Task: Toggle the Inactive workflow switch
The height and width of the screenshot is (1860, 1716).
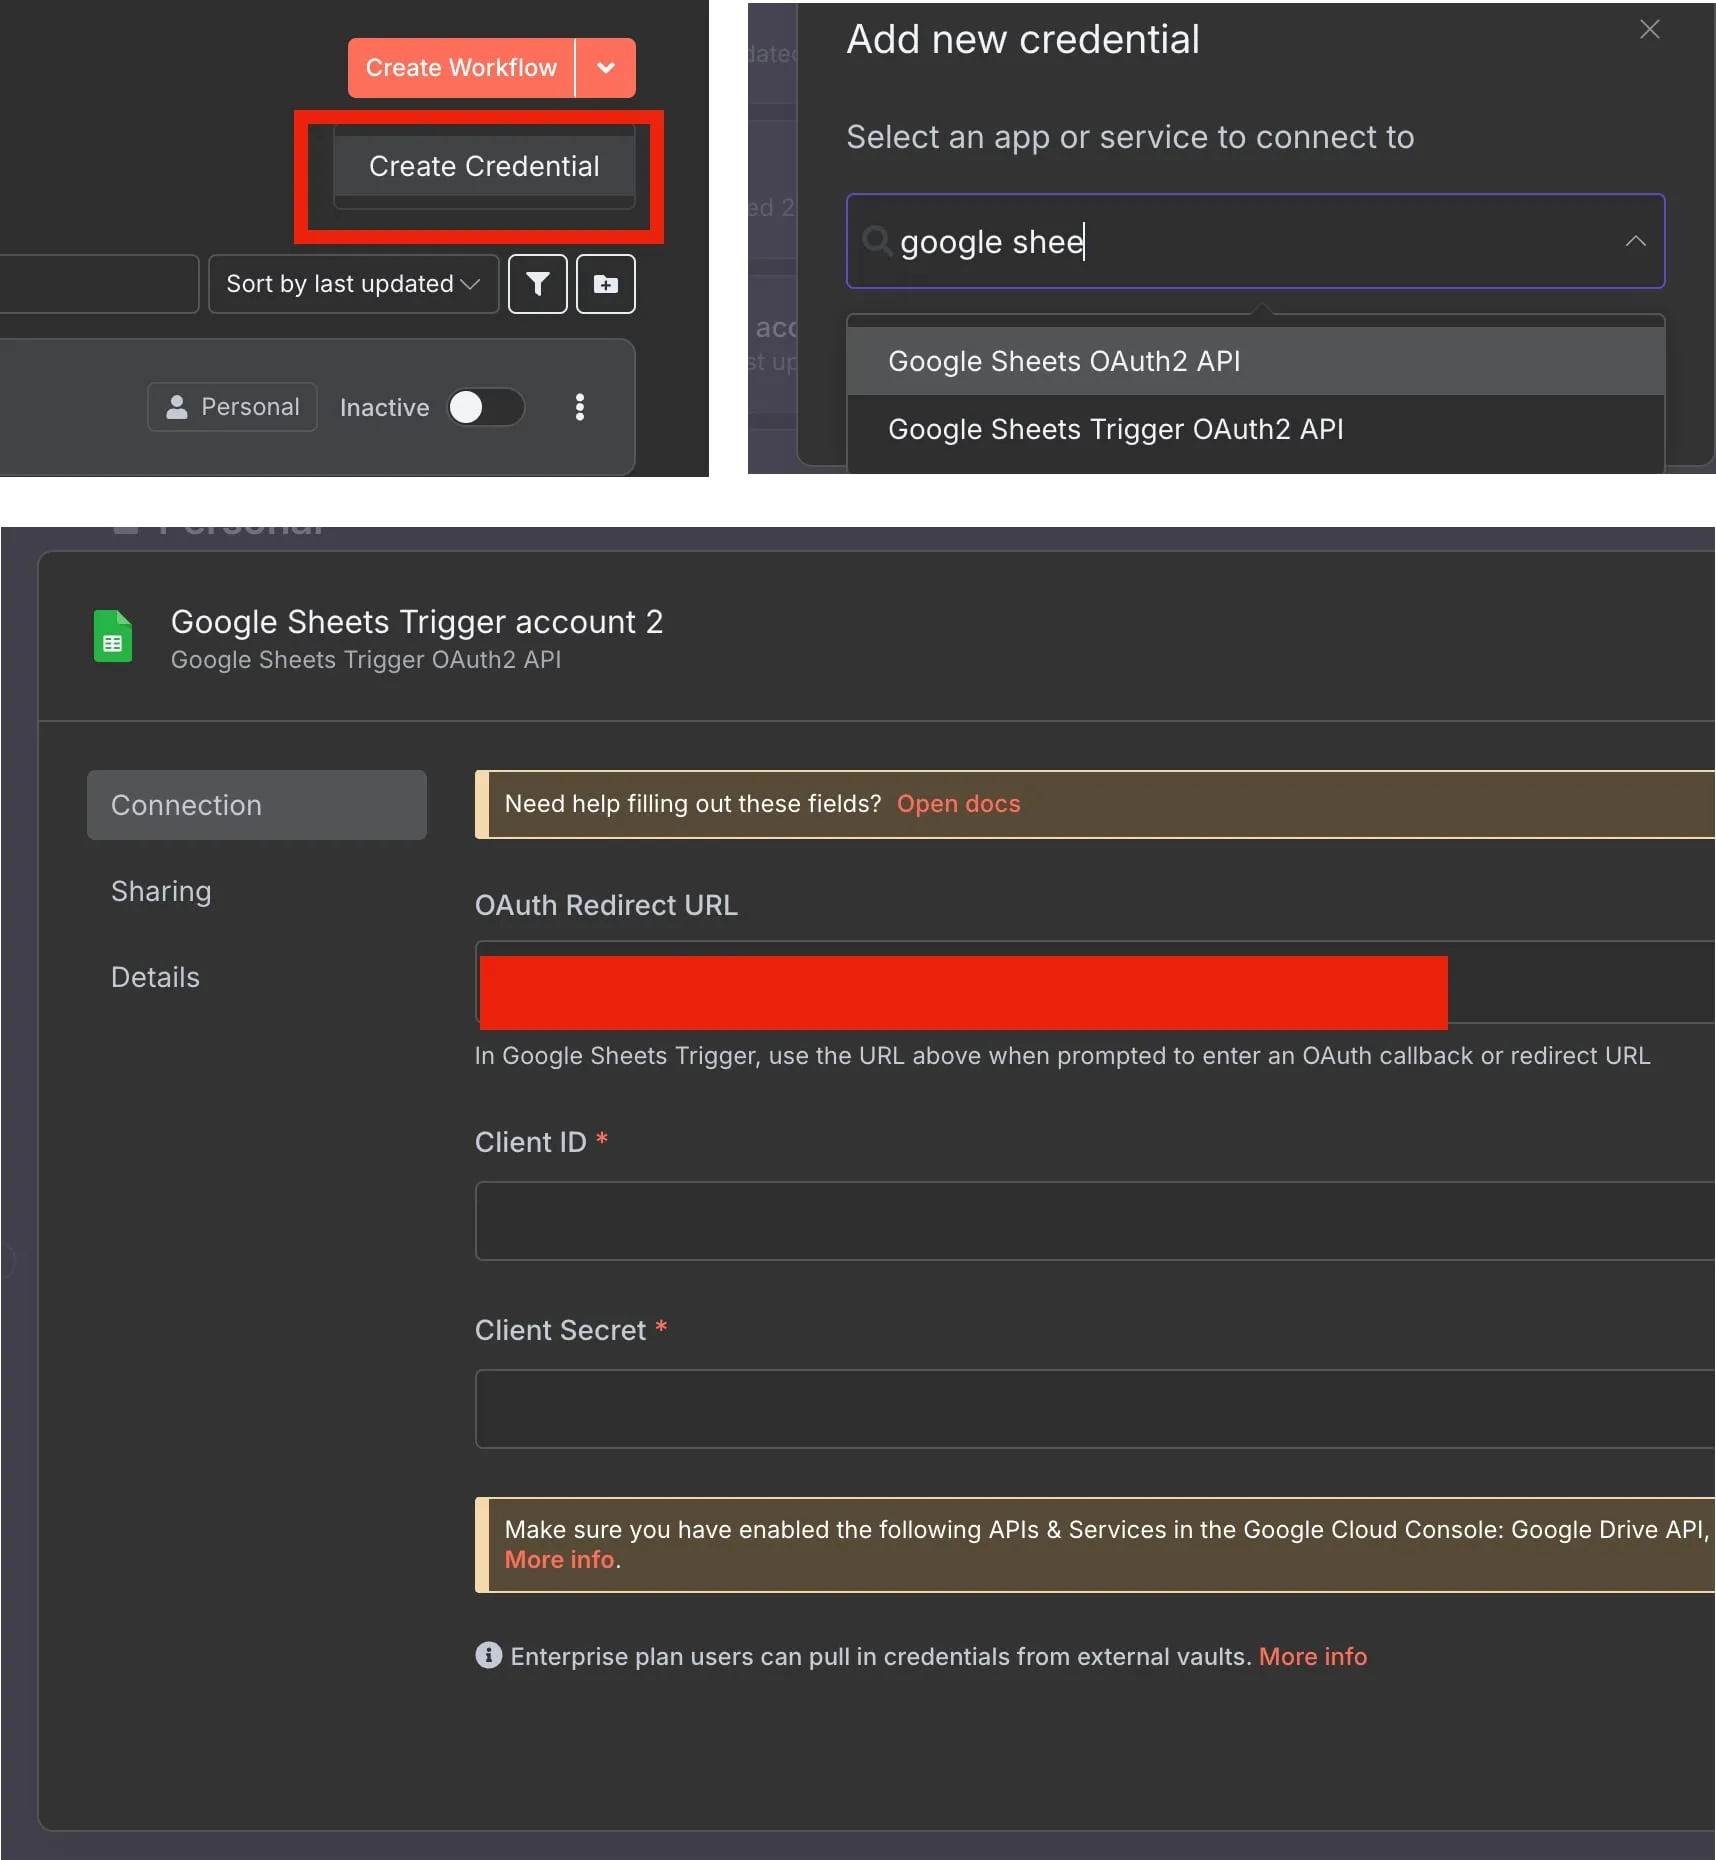Action: point(485,407)
